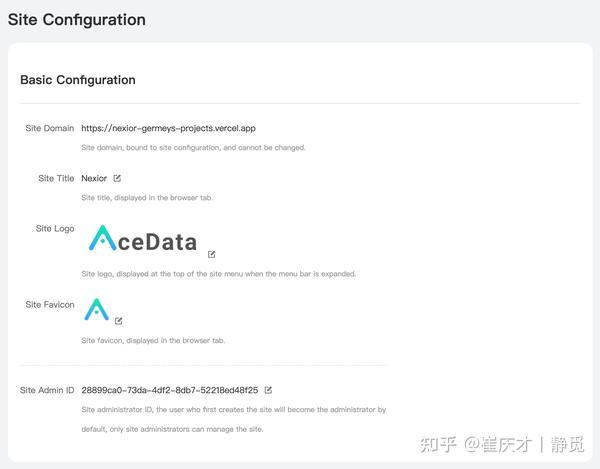Select the AceData site logo image
The width and height of the screenshot is (600, 469).
(143, 239)
